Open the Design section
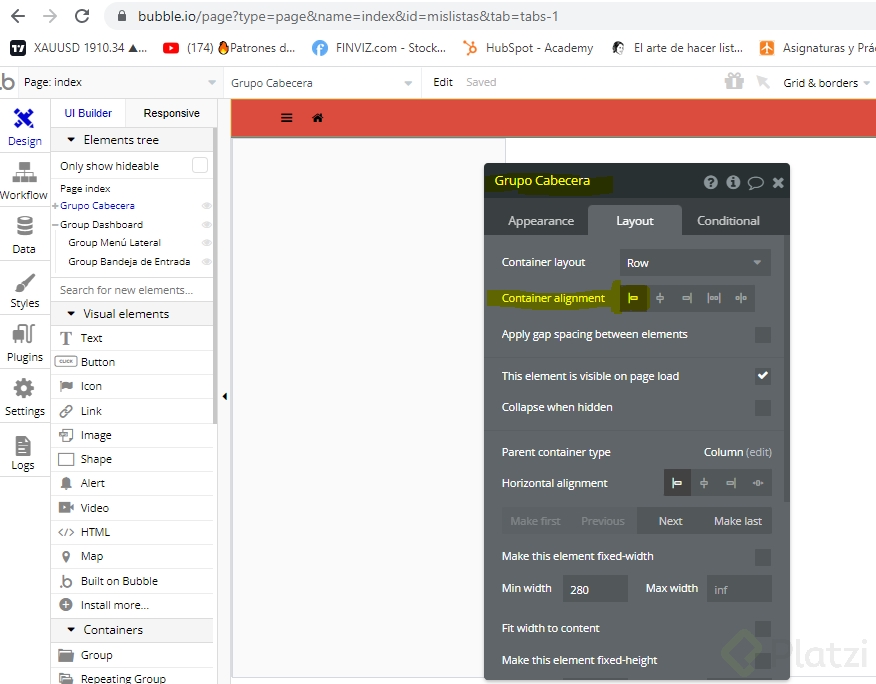 [x=24, y=127]
